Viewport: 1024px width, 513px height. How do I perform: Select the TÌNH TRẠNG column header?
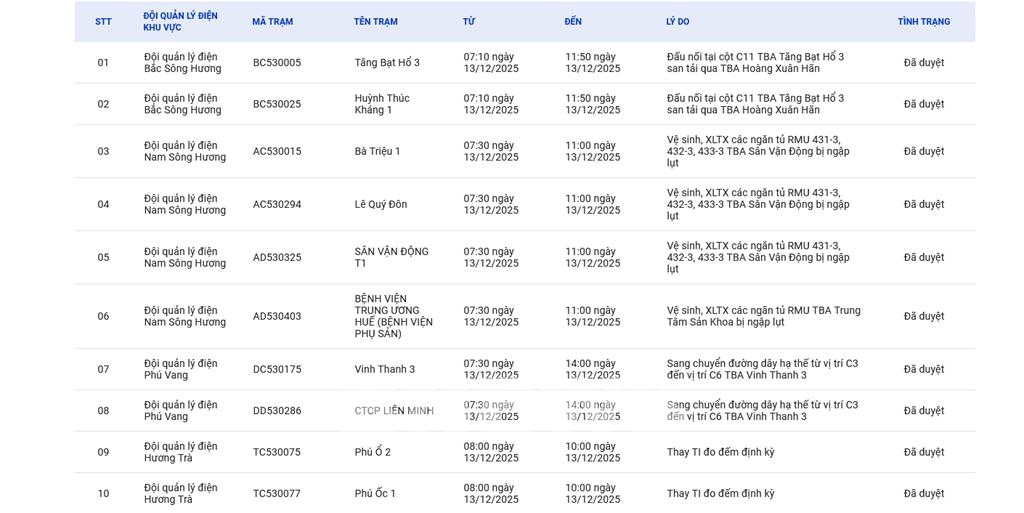click(923, 22)
